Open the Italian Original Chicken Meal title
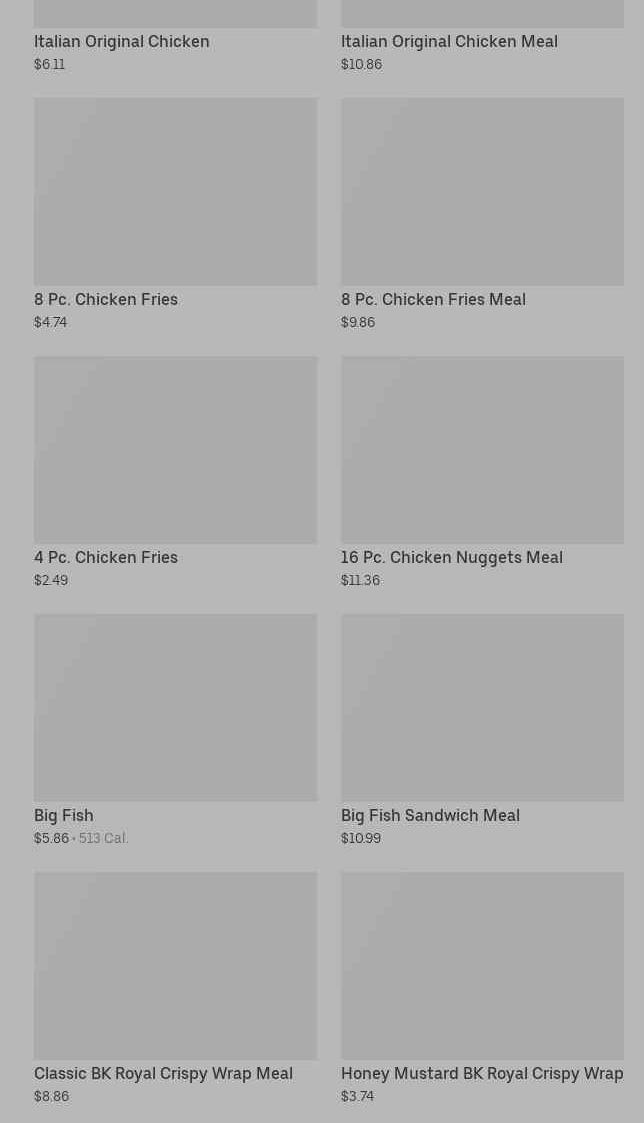The width and height of the screenshot is (644, 1123). pos(449,41)
